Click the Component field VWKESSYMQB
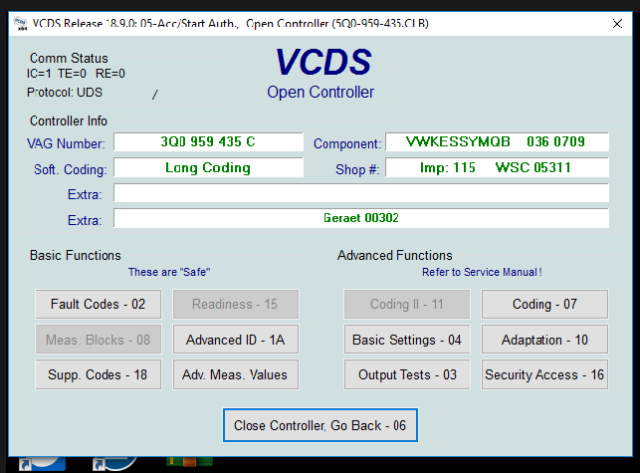This screenshot has height=473, width=640. 497,142
